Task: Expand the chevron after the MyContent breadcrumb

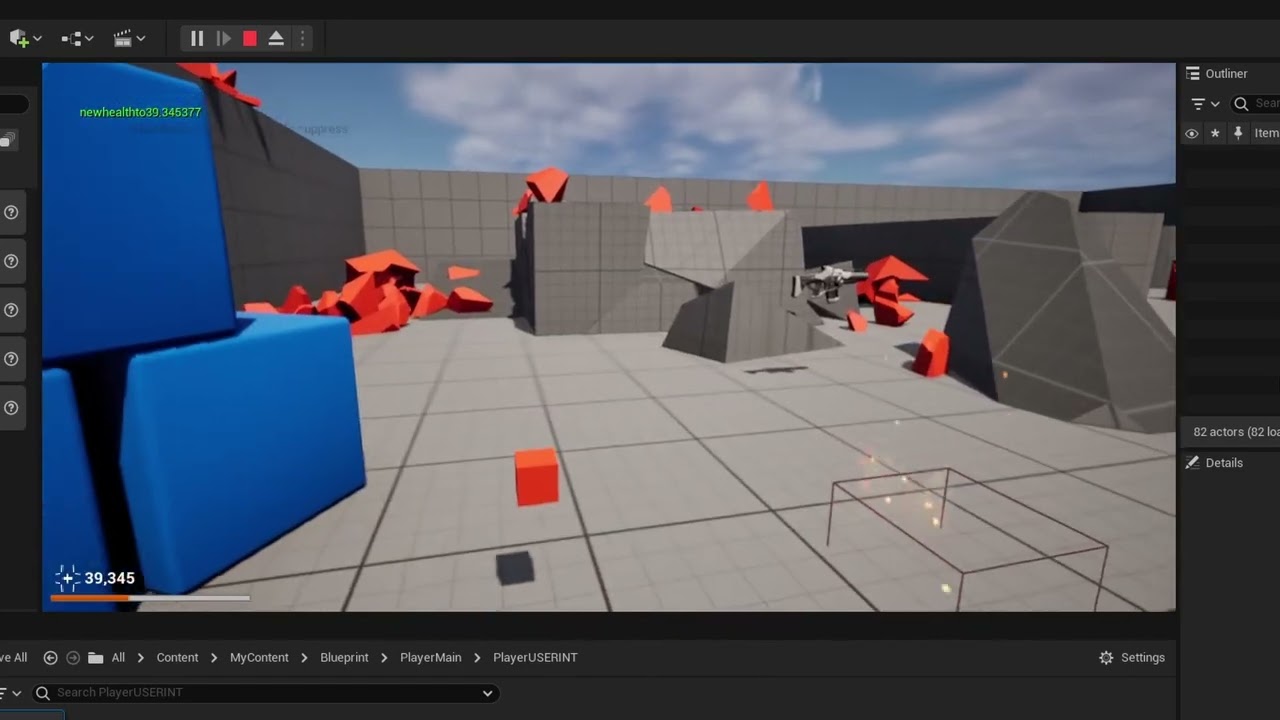Action: [x=305, y=657]
